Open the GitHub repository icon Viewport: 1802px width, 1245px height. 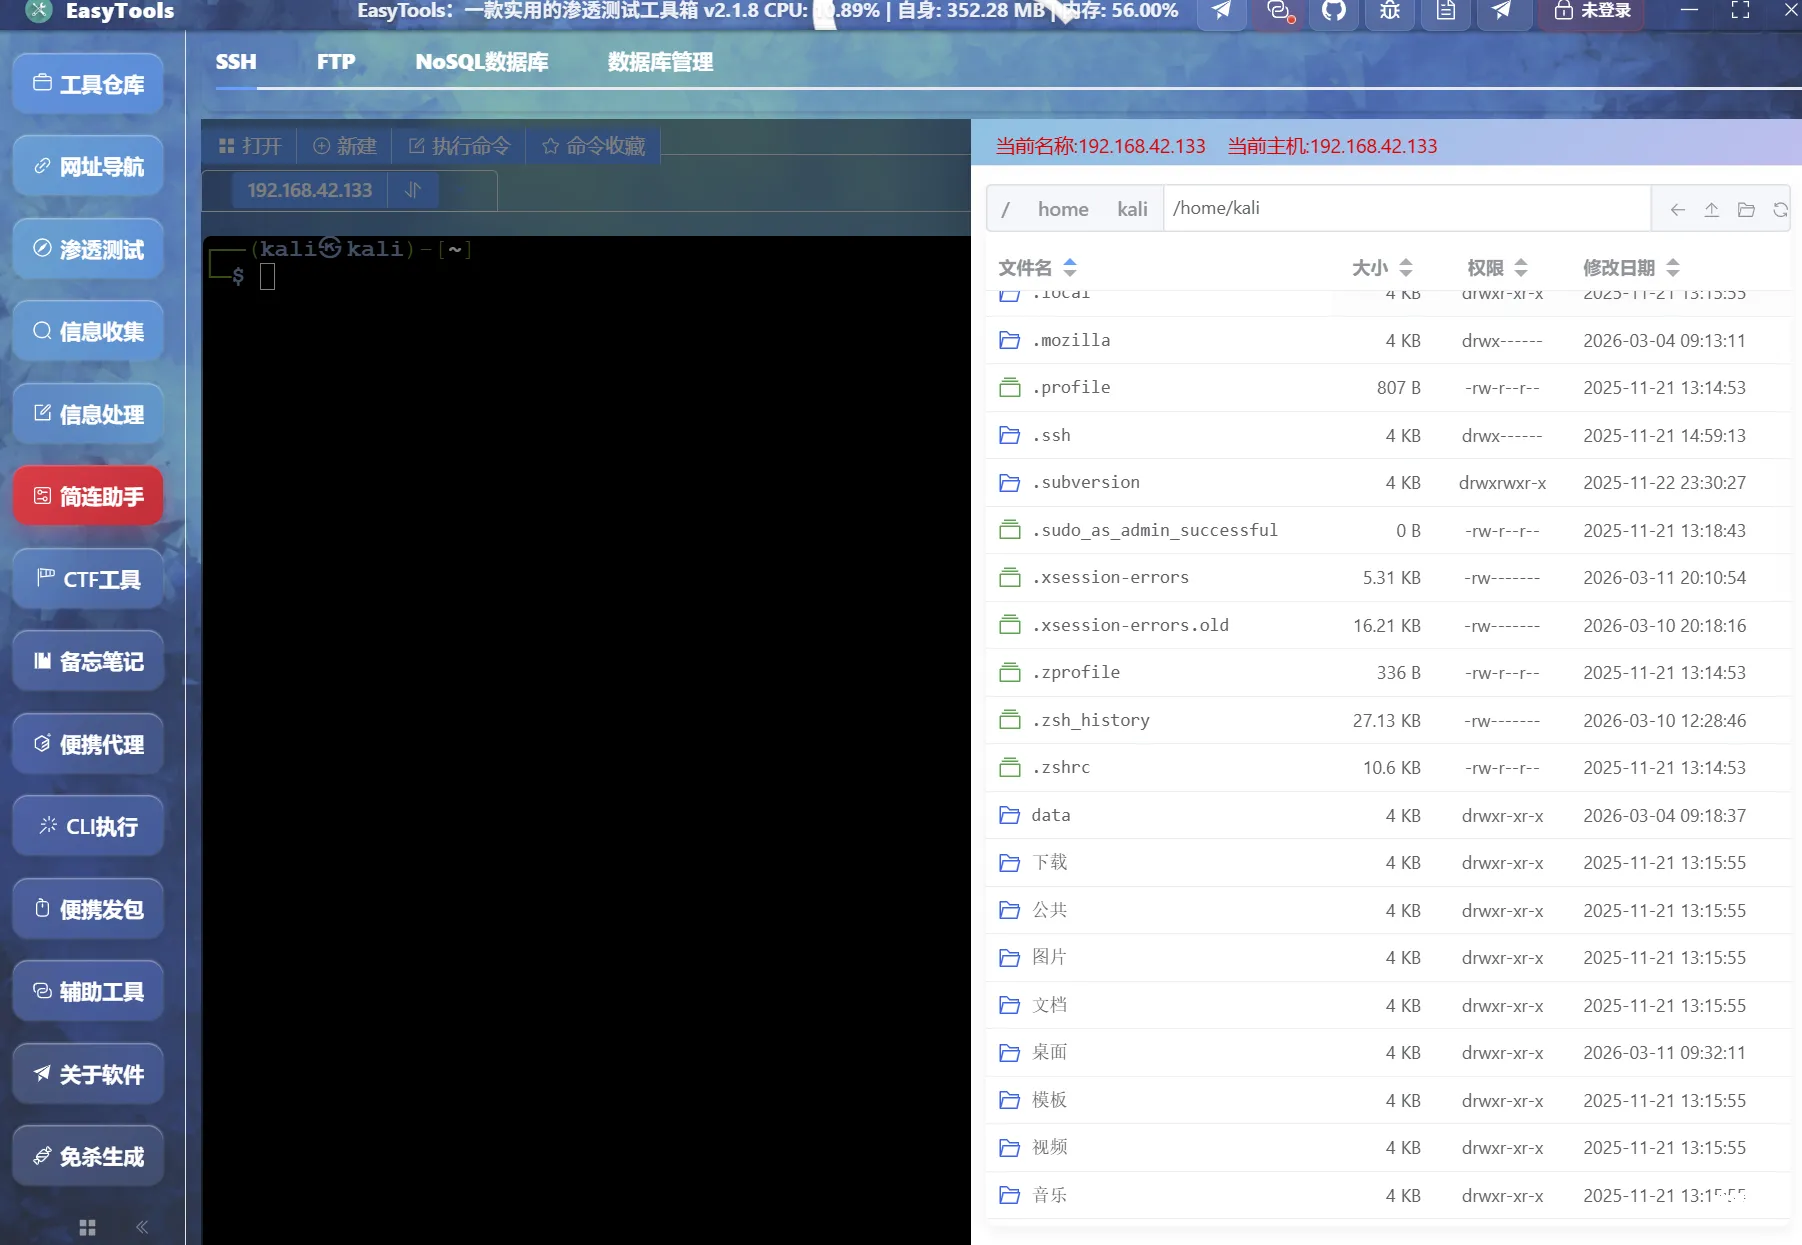click(1334, 13)
